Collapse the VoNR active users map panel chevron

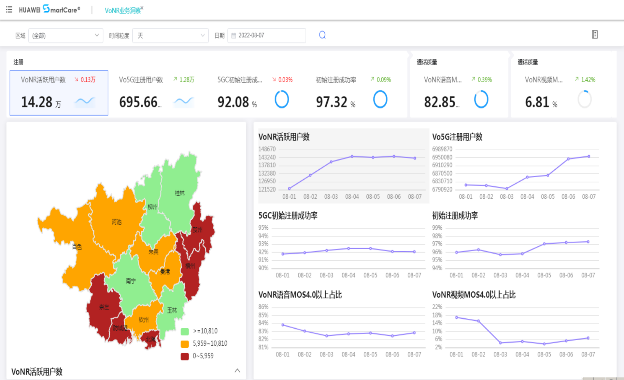point(238,371)
